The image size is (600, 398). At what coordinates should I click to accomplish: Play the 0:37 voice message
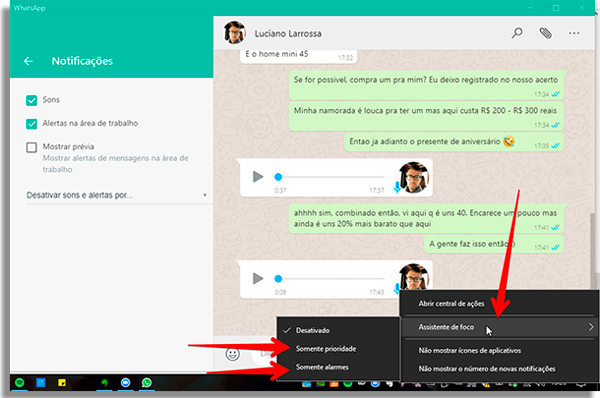[x=258, y=177]
